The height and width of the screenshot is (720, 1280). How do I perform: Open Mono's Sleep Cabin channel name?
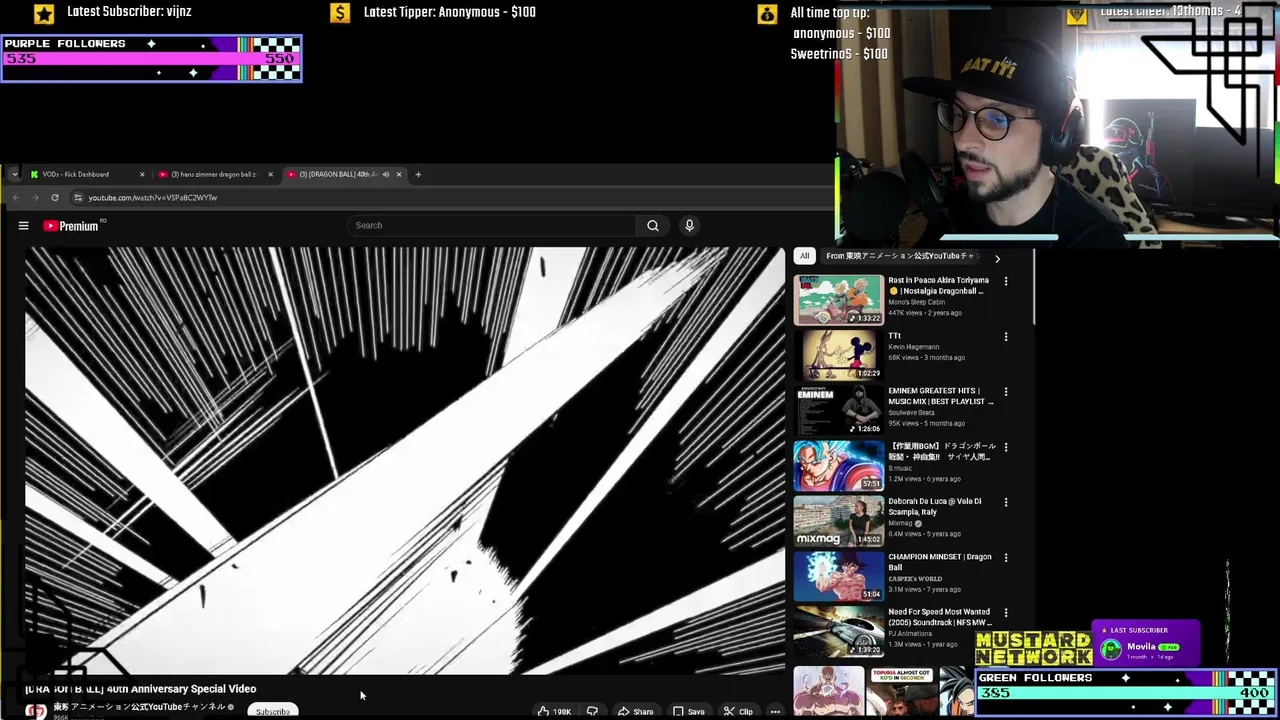(x=916, y=302)
